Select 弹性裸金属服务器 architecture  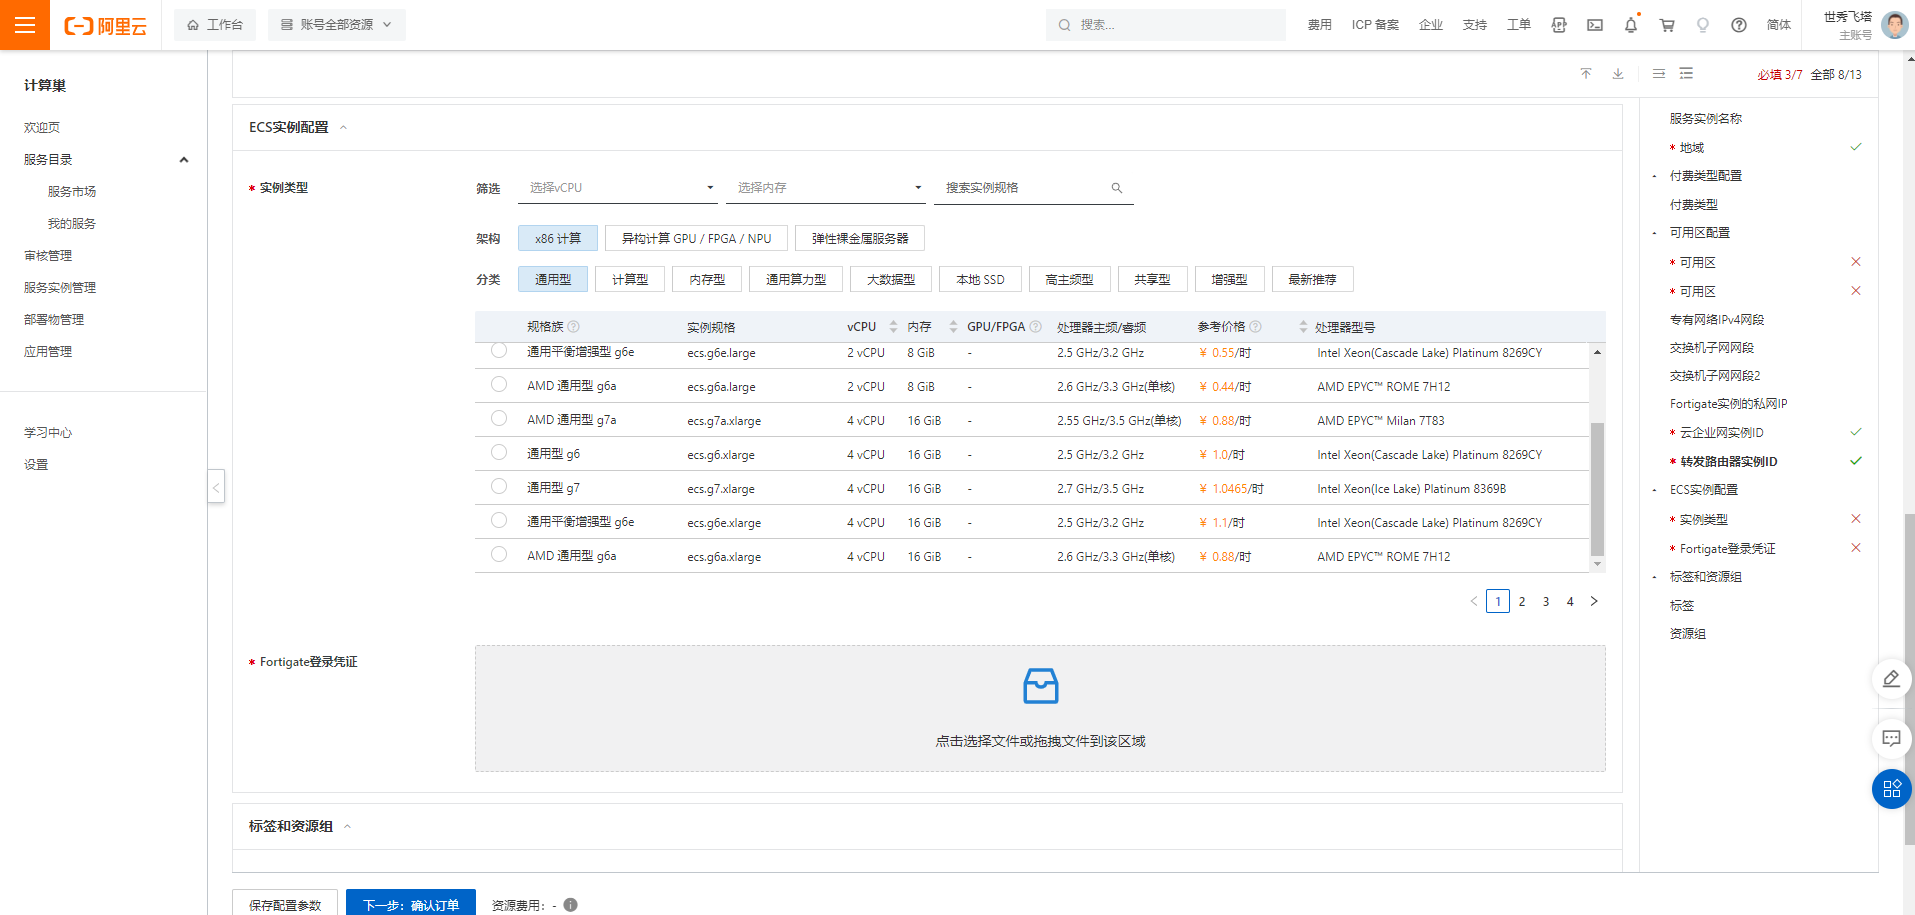point(860,239)
